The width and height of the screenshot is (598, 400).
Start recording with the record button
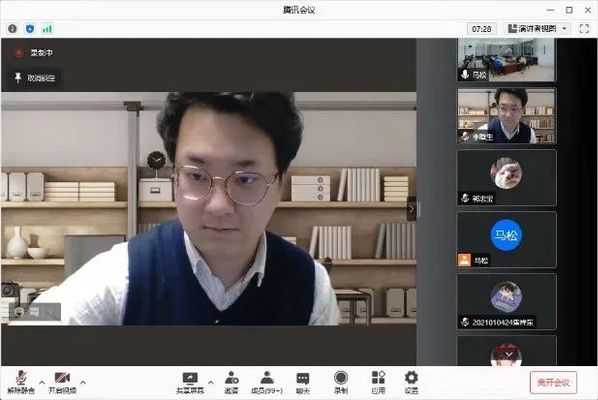click(x=341, y=383)
